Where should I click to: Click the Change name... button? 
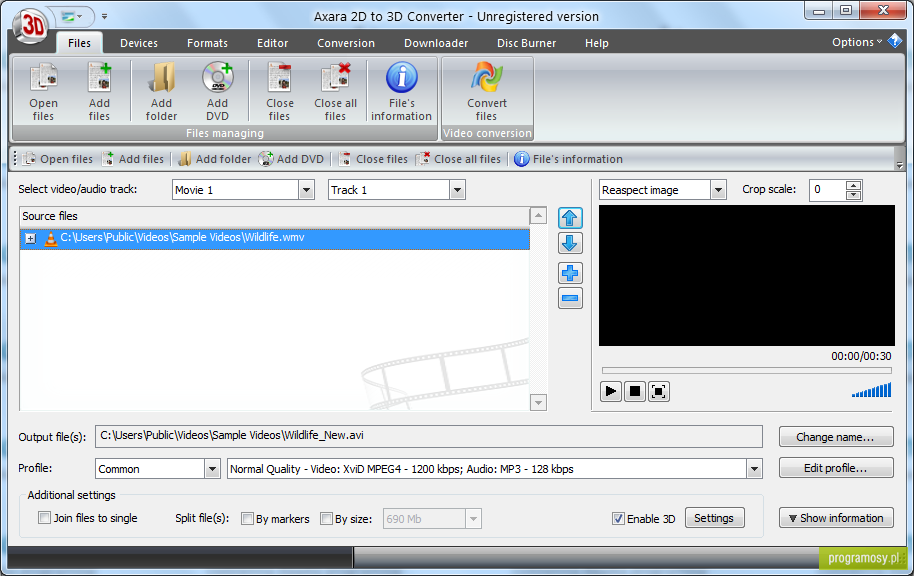point(836,437)
